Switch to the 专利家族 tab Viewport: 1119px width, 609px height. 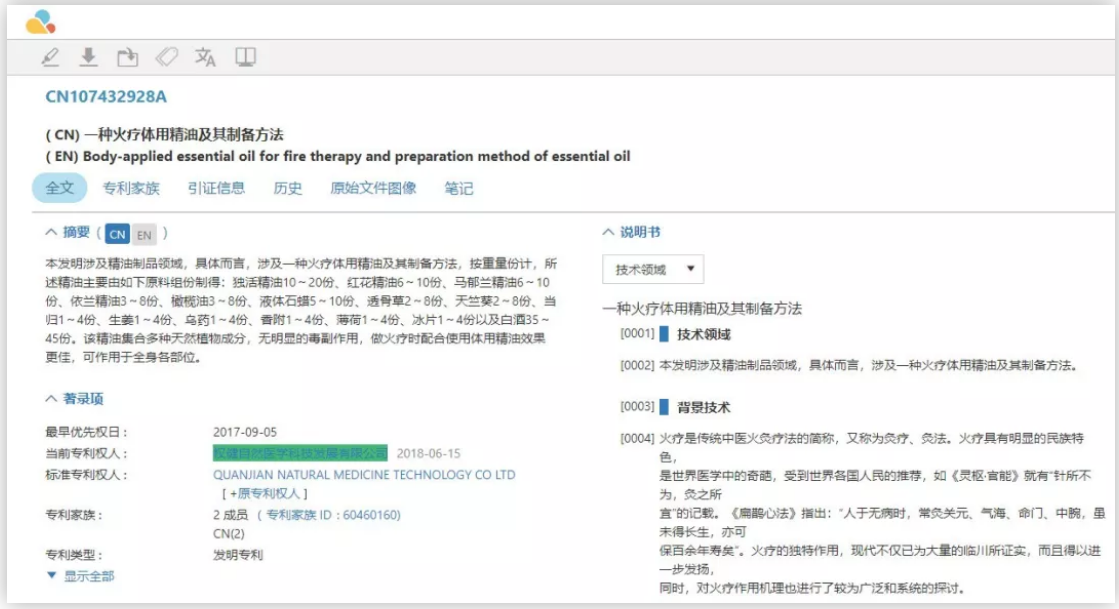[130, 188]
